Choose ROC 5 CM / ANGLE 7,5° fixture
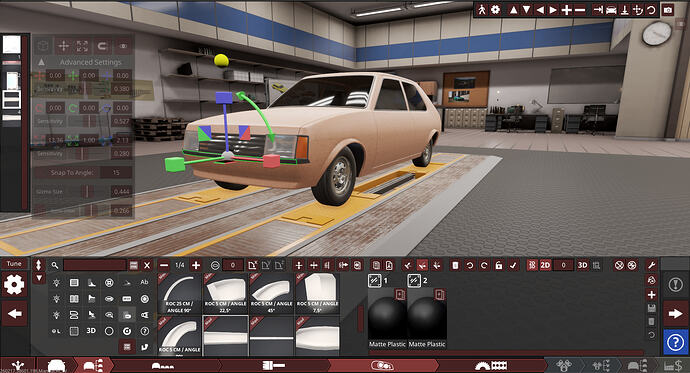Viewport: 690px width, 373px height. pos(317,293)
